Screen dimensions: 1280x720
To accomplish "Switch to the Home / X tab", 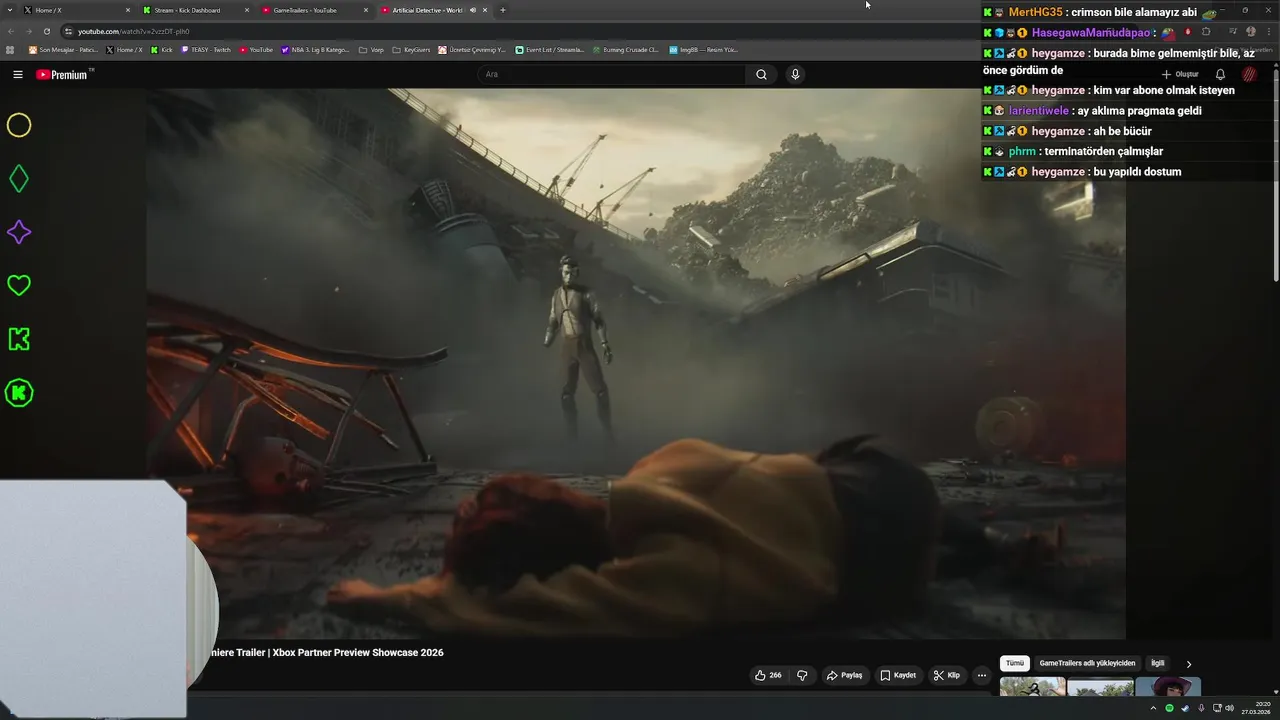I will pyautogui.click(x=75, y=10).
